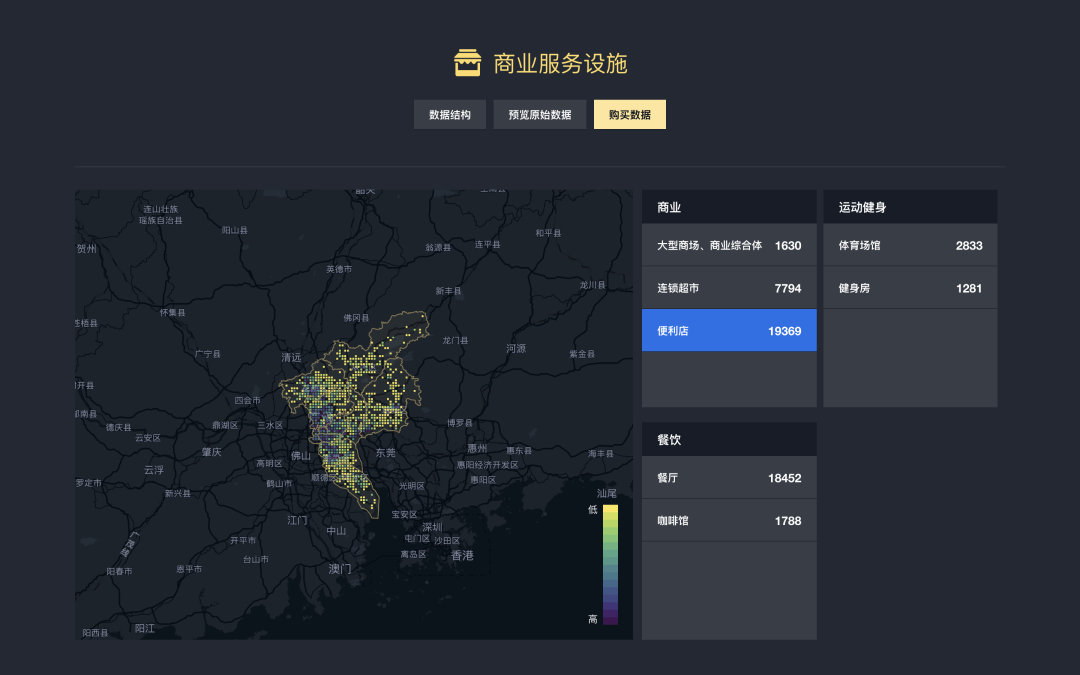Click the 佛冈县 label on map
Screen dimensions: 1080x675
356,318
